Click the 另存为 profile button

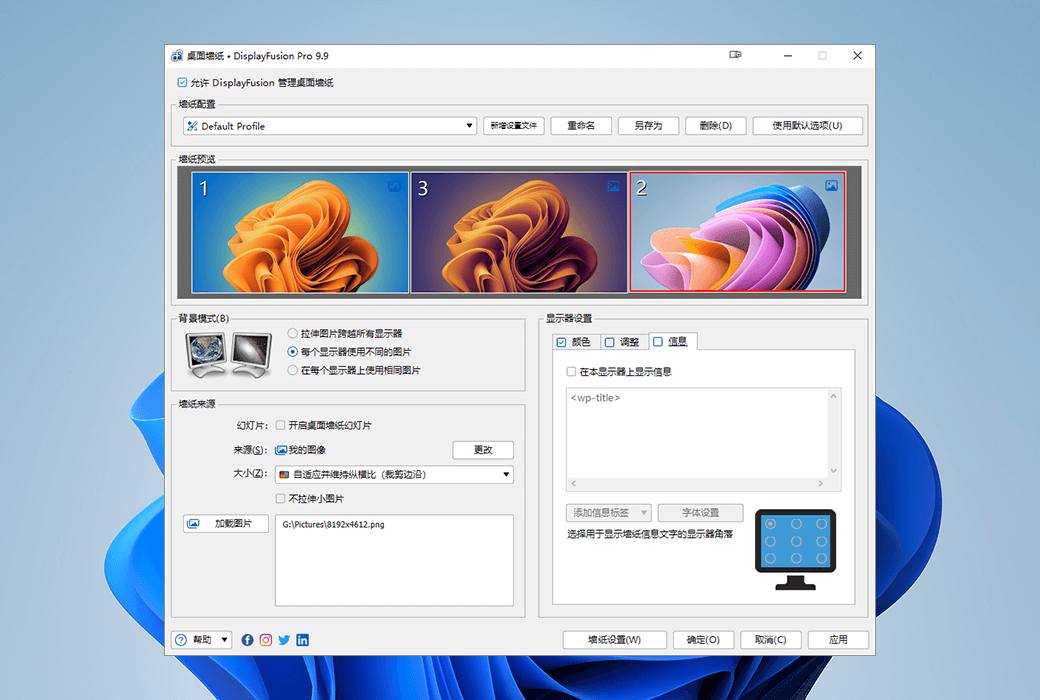pyautogui.click(x=648, y=125)
